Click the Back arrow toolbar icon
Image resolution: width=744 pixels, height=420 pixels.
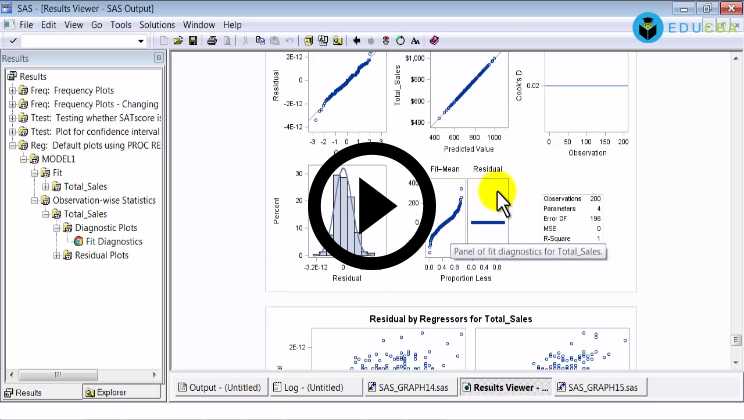(x=357, y=41)
